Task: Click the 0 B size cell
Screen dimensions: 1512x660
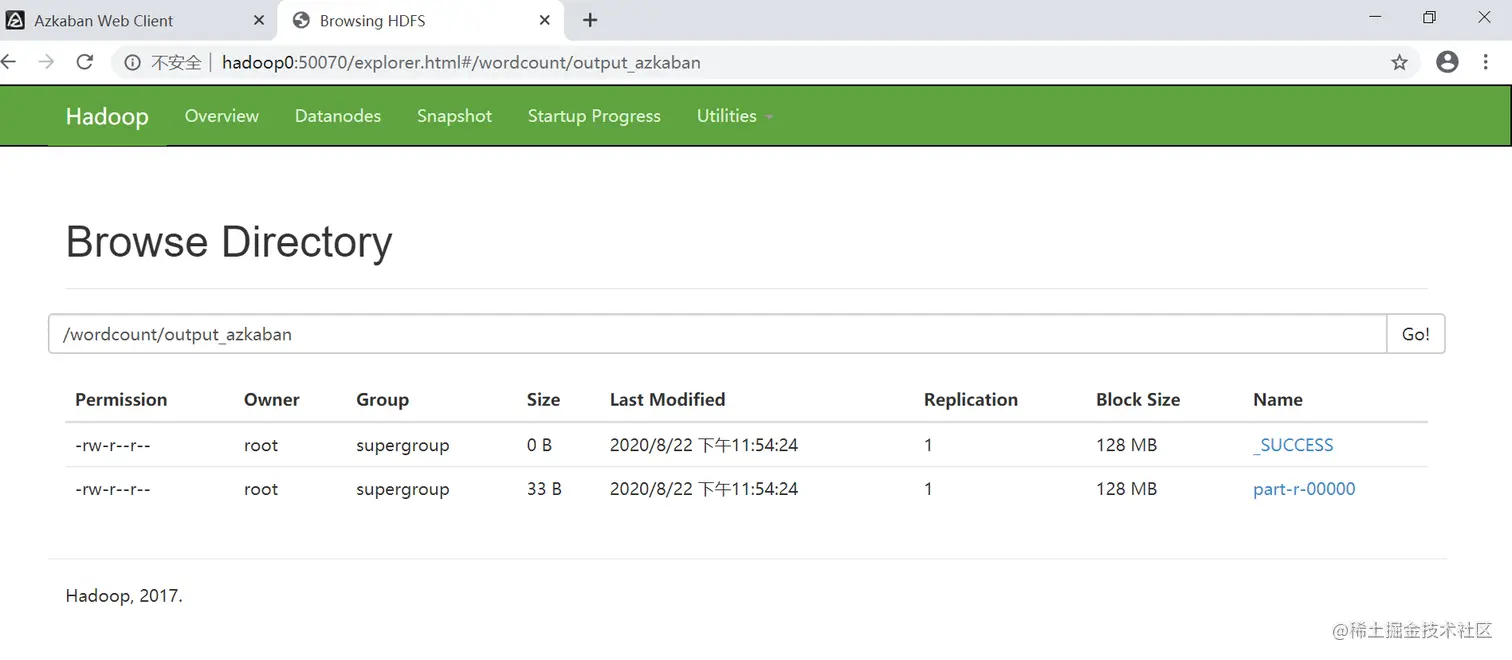Action: coord(539,445)
